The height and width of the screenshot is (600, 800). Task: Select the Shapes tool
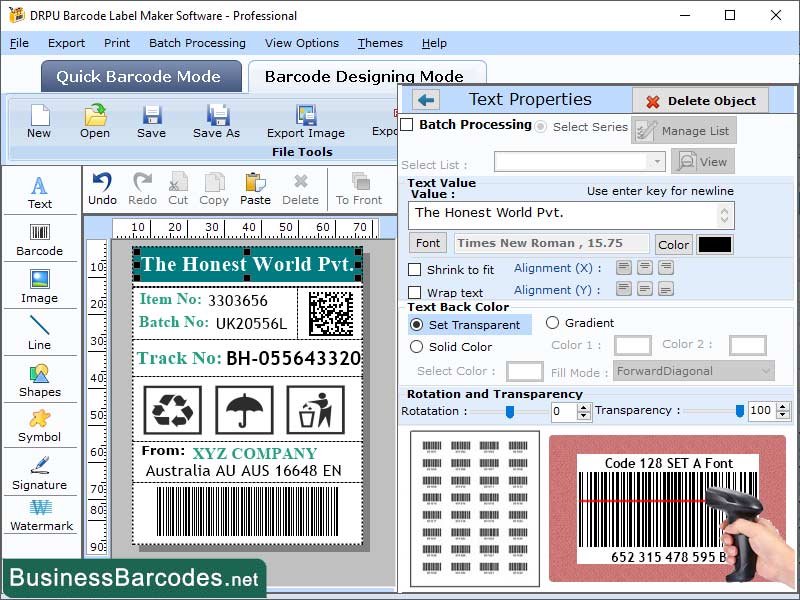tap(40, 382)
